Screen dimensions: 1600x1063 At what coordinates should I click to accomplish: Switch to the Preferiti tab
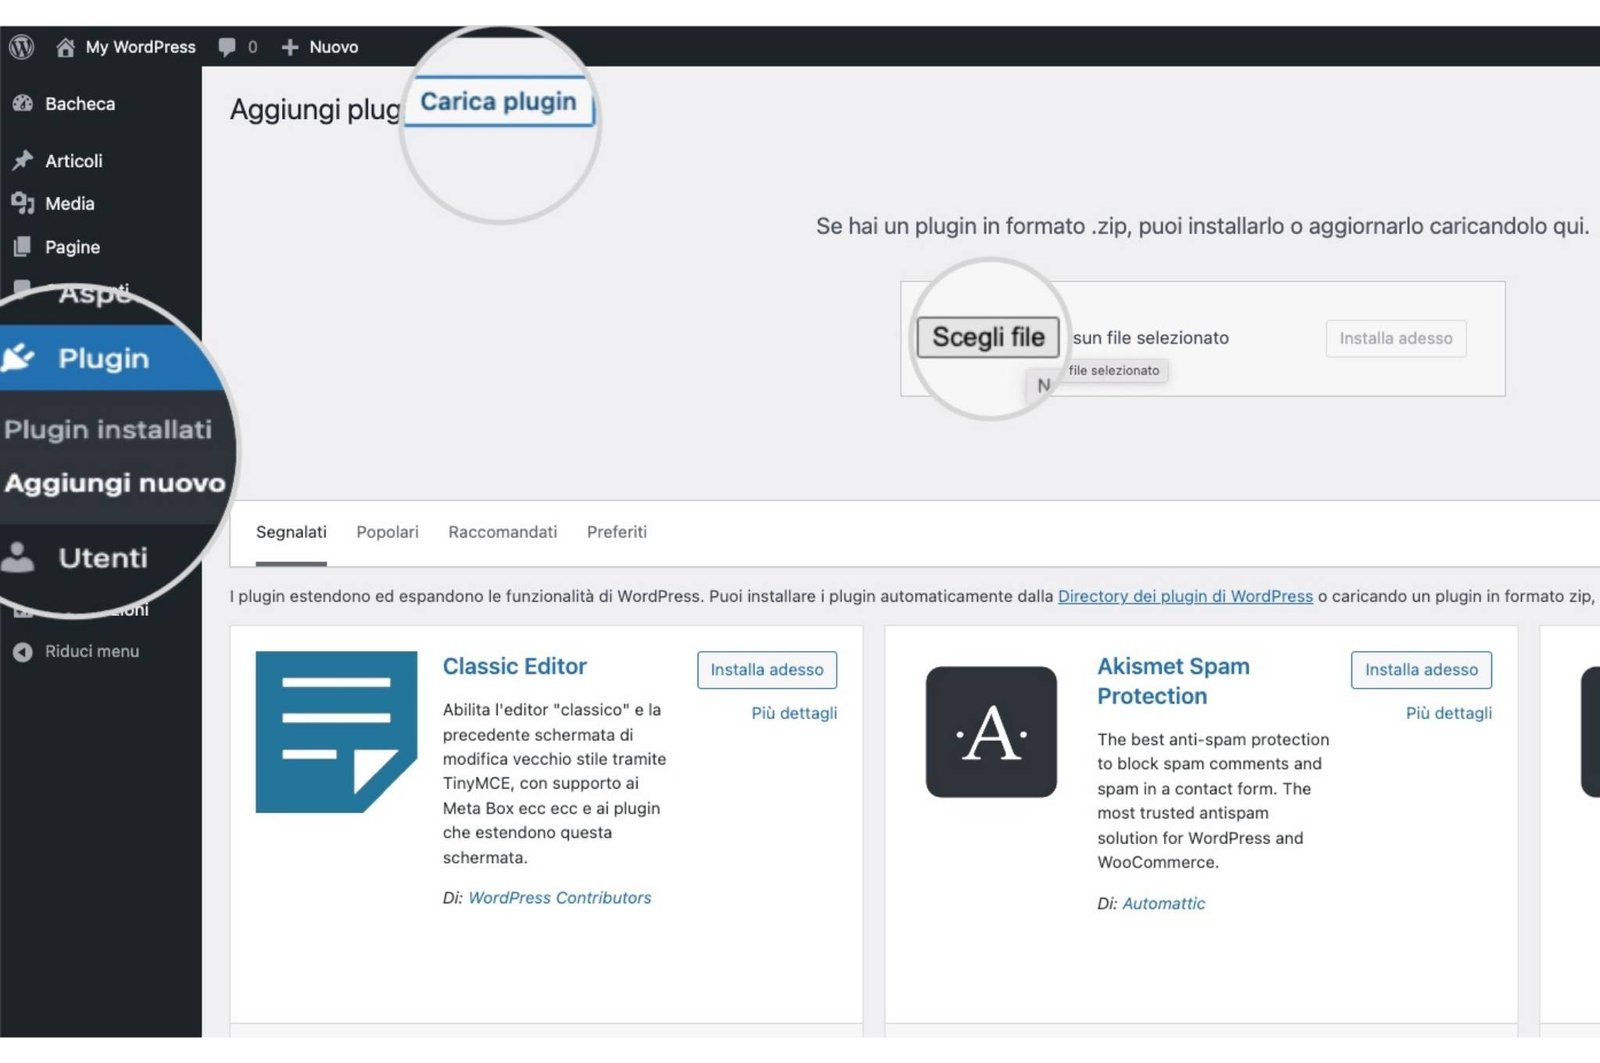[x=617, y=532]
